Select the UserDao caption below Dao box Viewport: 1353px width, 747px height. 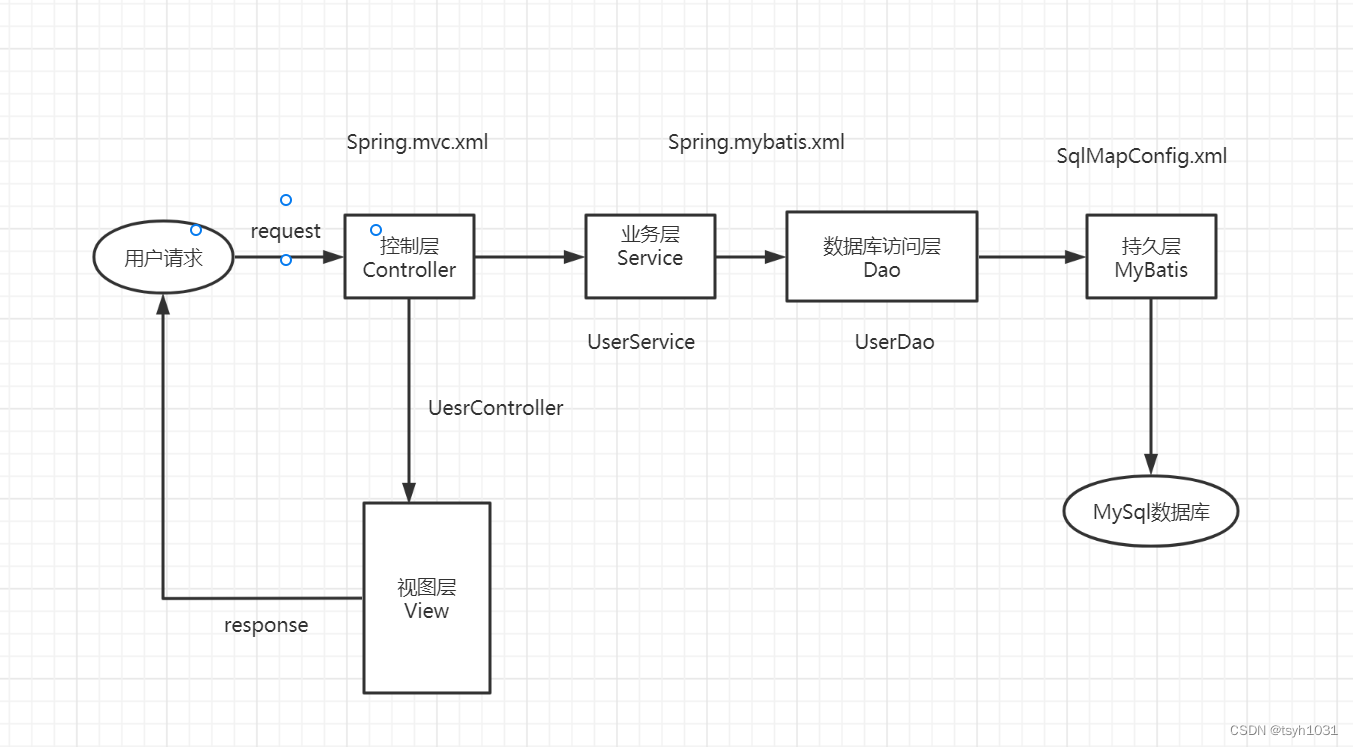click(x=895, y=342)
